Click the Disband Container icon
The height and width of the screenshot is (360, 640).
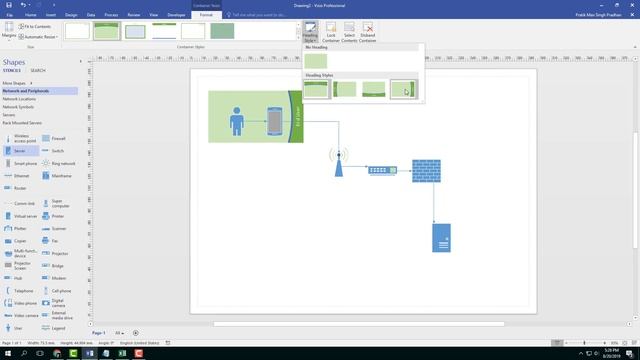pos(367,32)
